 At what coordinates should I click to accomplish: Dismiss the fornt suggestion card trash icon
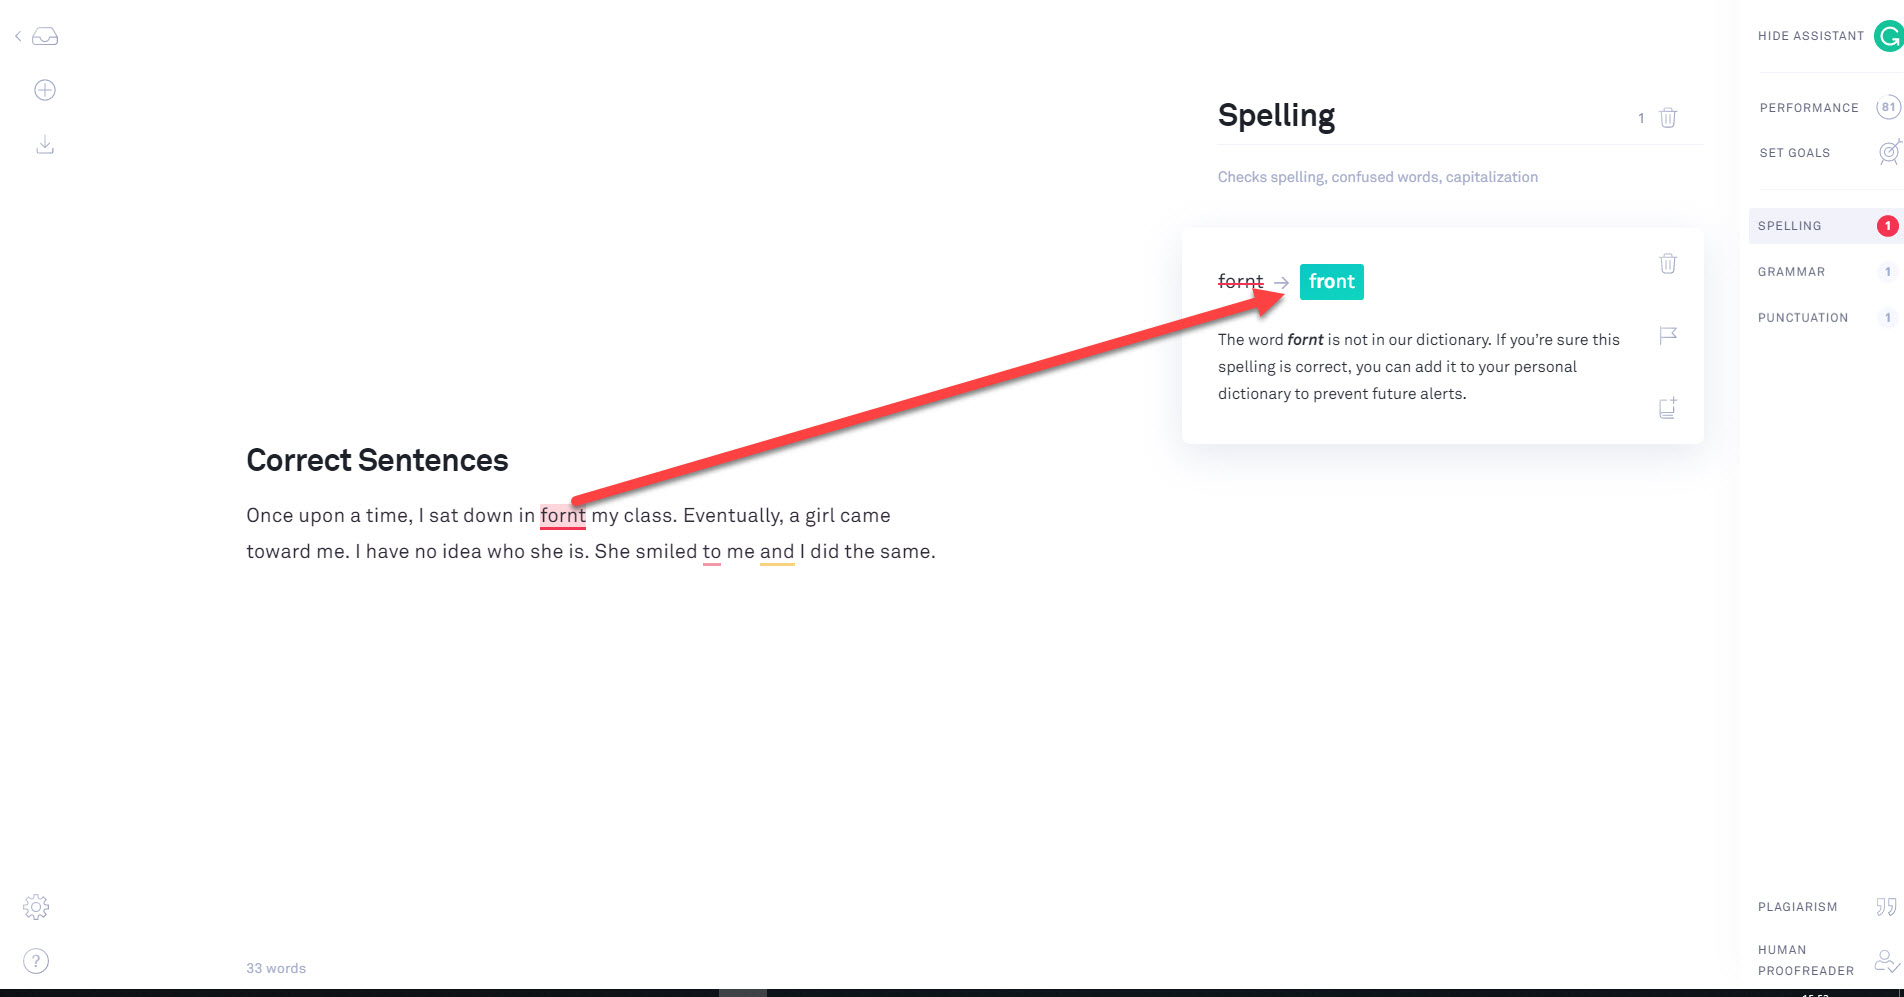[1668, 264]
